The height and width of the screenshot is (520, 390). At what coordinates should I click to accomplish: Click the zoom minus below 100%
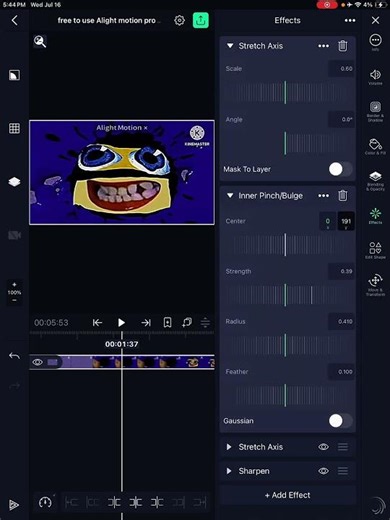(x=14, y=300)
